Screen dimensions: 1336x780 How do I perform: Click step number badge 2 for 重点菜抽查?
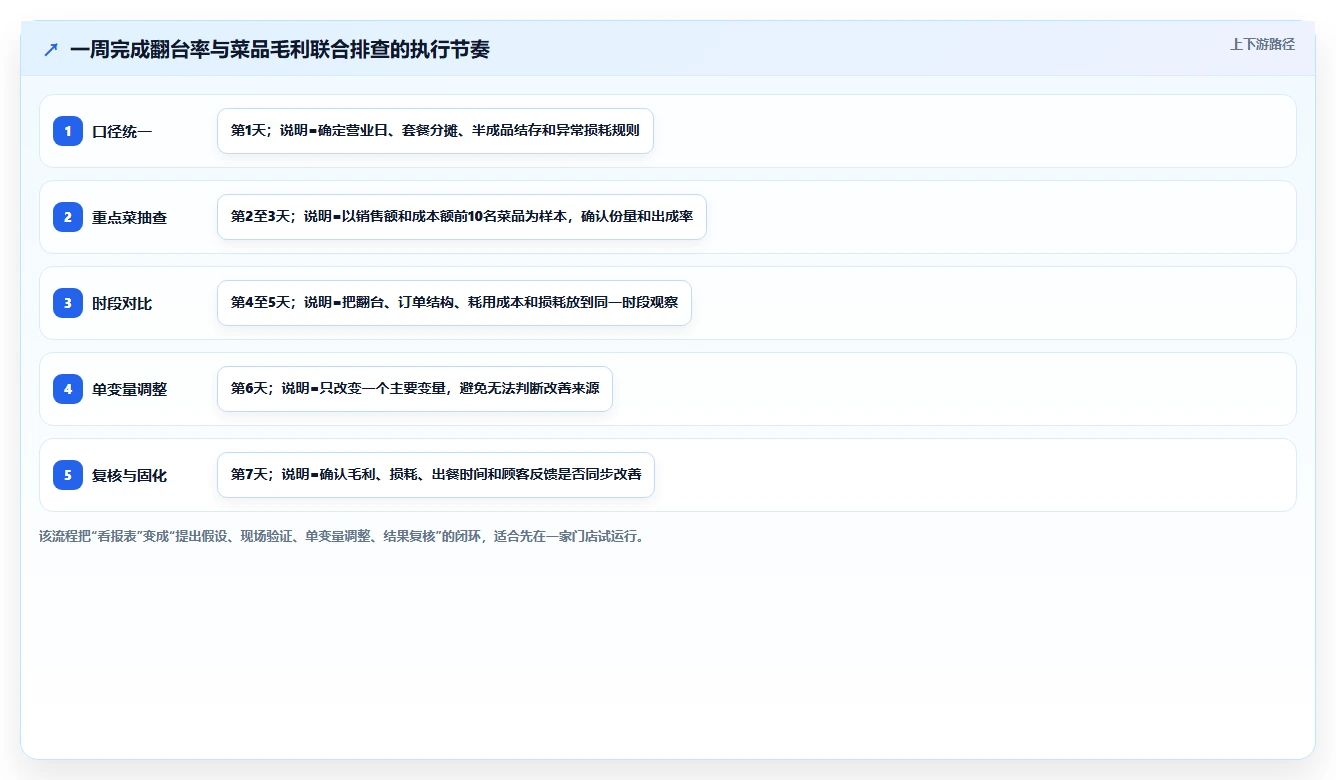point(68,217)
